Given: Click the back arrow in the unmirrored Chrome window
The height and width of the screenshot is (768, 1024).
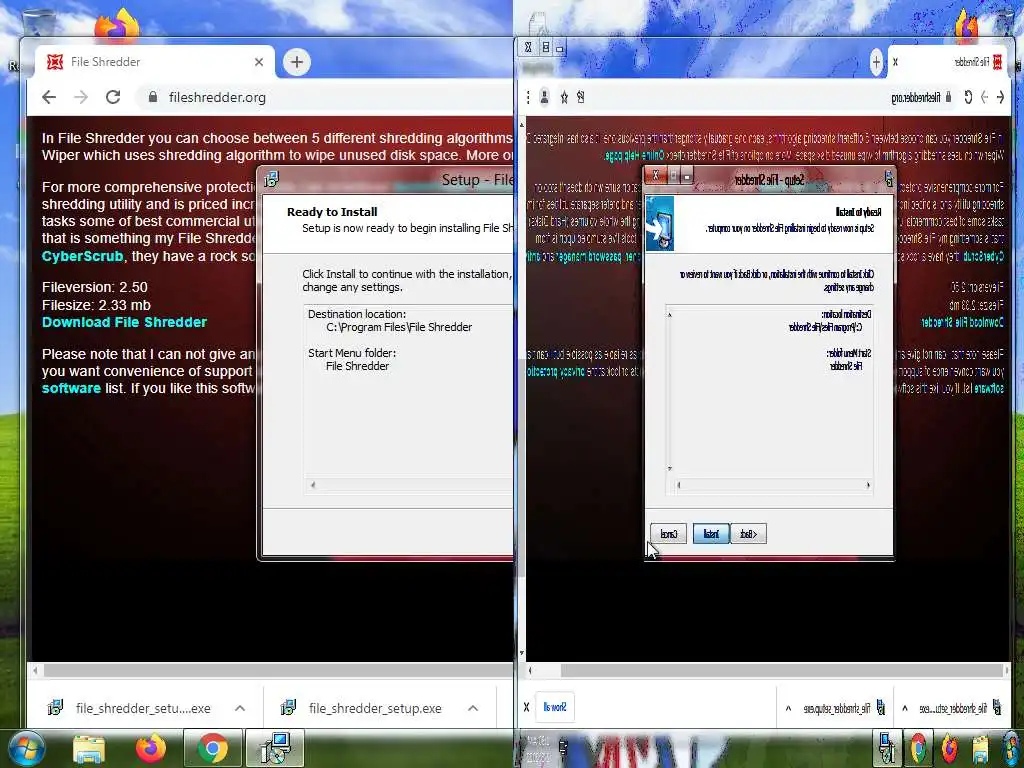Looking at the screenshot, I should (49, 97).
